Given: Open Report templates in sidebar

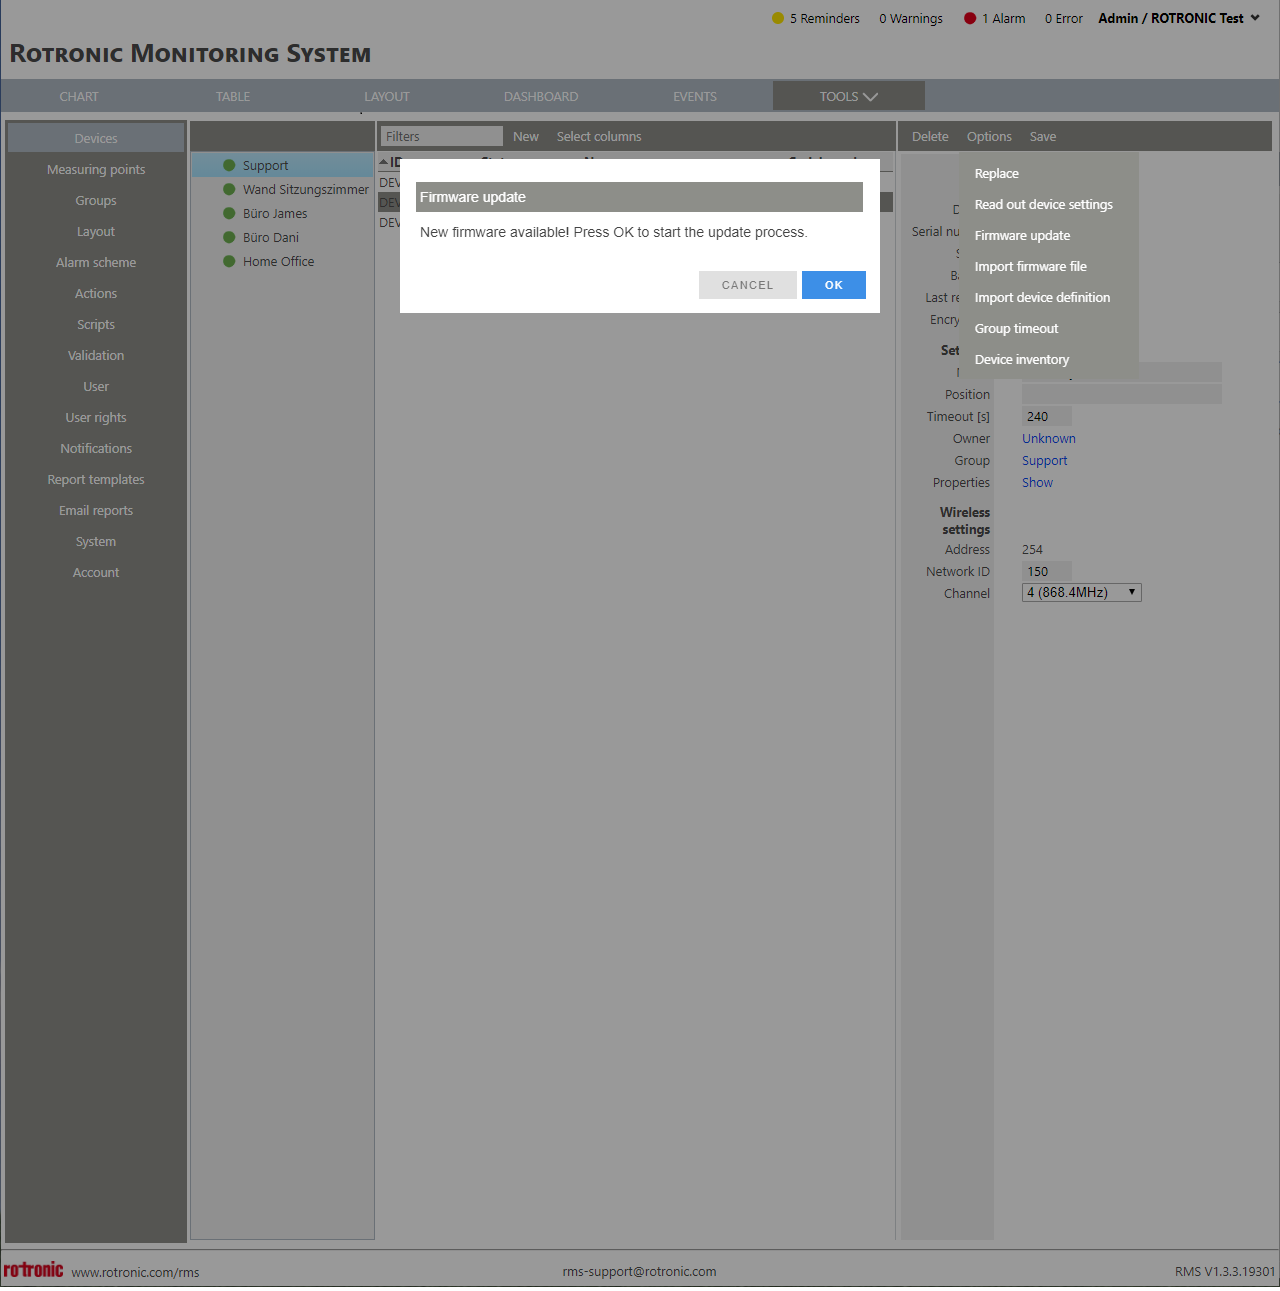Looking at the screenshot, I should [96, 480].
